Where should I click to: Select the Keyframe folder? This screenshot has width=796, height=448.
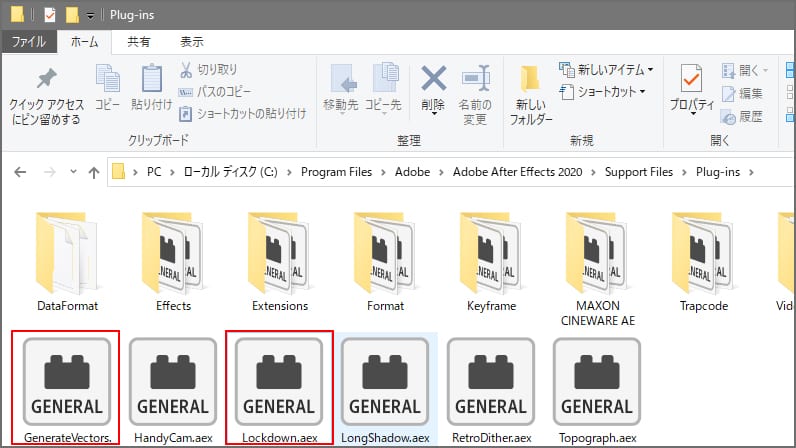[491, 262]
